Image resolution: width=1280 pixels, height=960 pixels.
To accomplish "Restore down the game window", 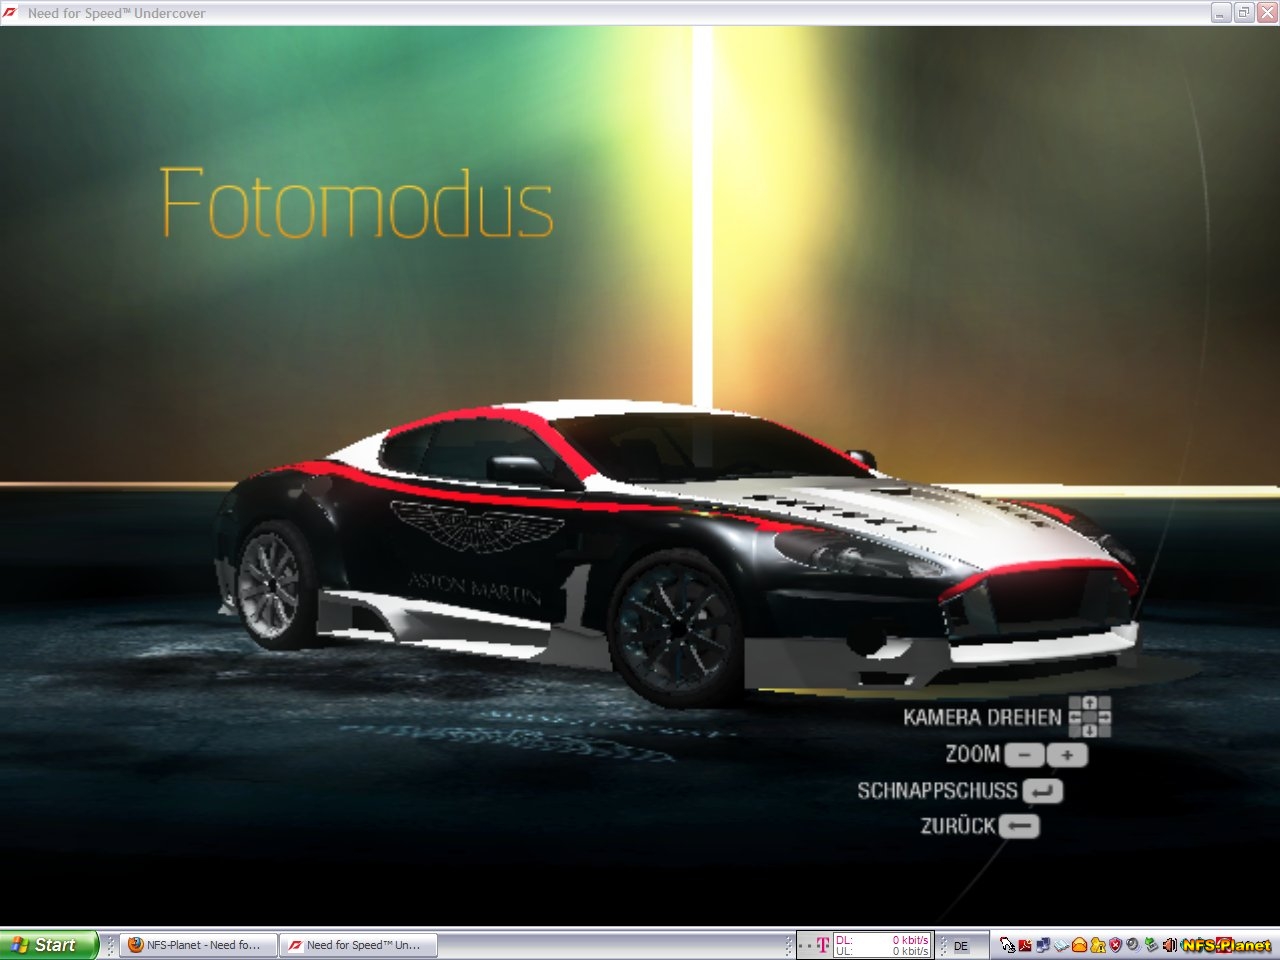I will click(1244, 12).
